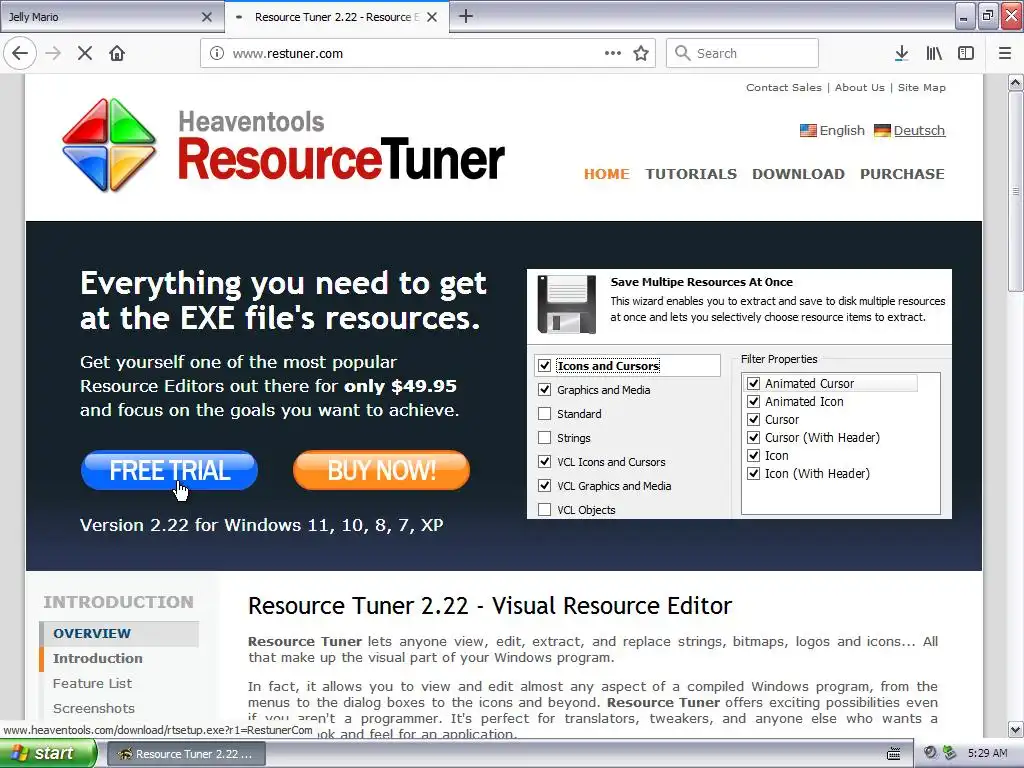
Task: Uncheck Animated Icon filter
Action: pos(754,402)
